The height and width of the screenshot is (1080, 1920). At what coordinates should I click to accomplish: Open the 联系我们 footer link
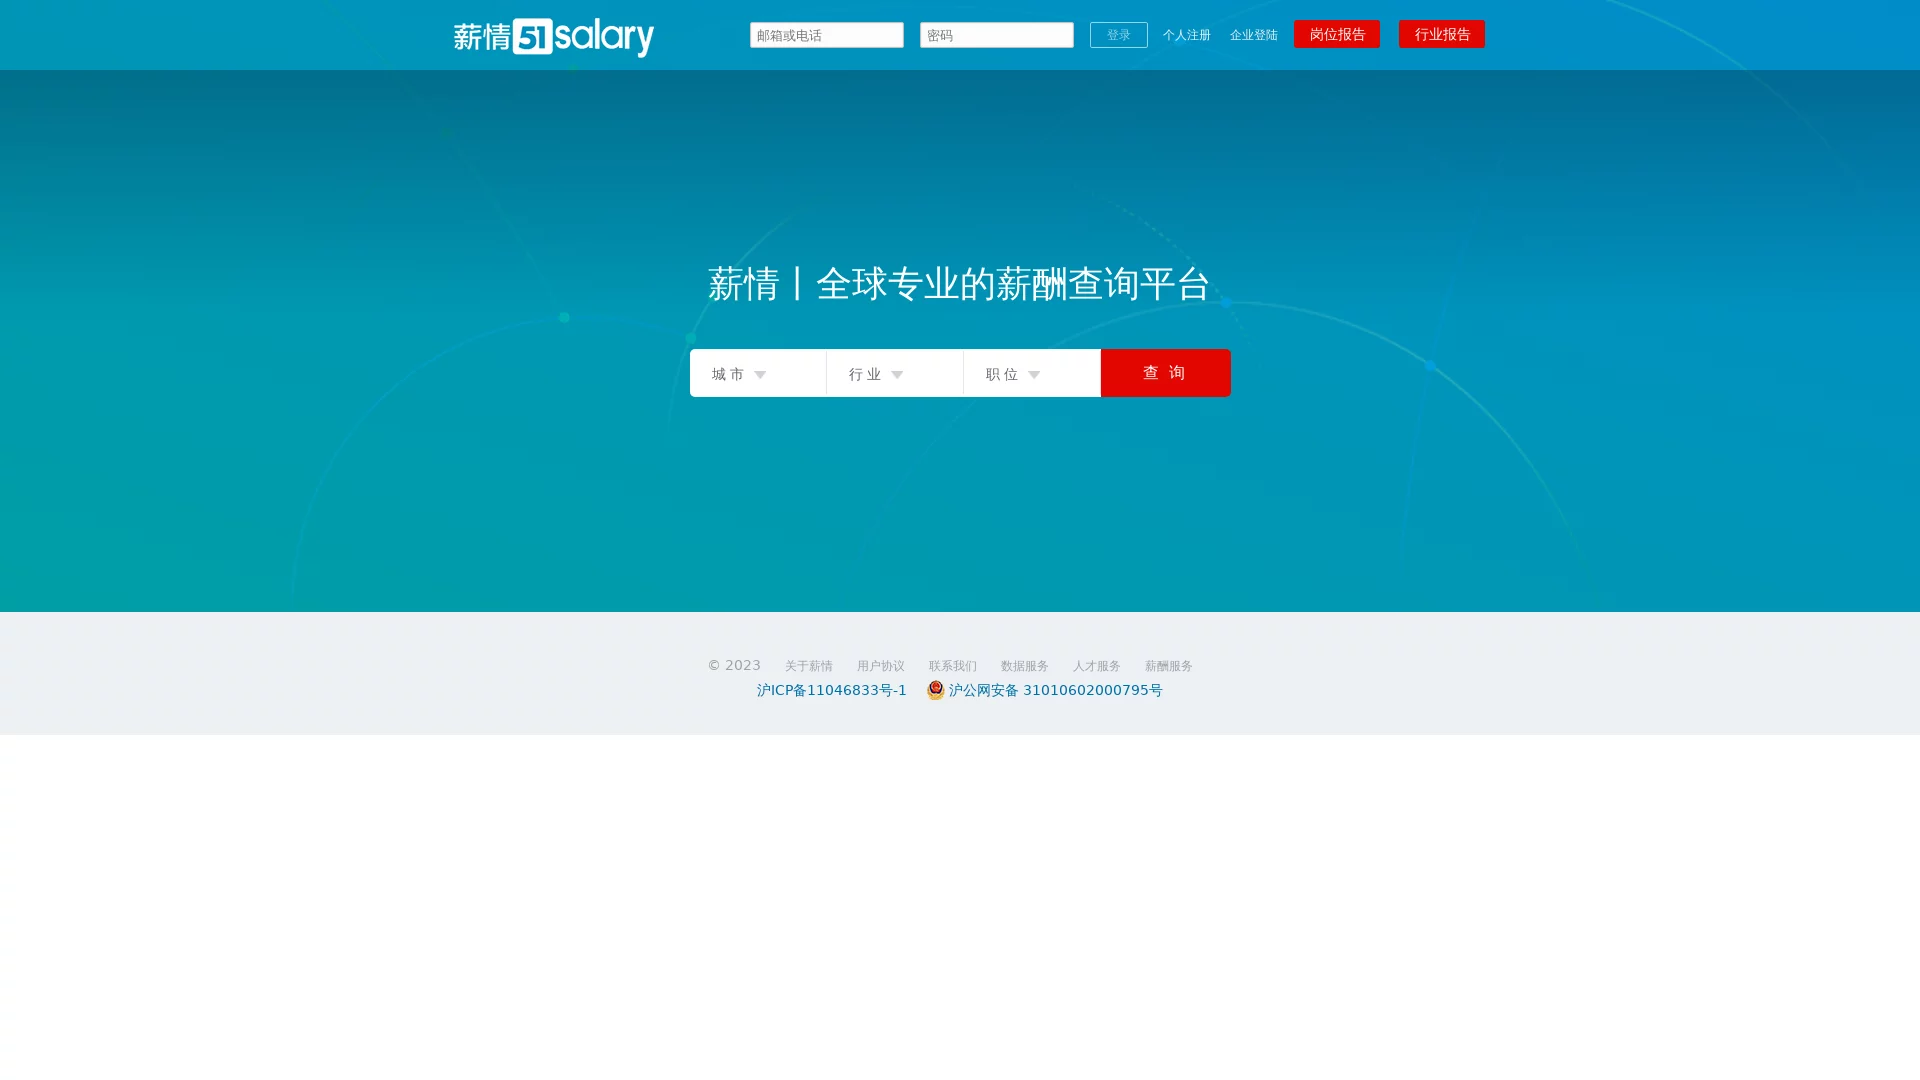click(x=952, y=666)
